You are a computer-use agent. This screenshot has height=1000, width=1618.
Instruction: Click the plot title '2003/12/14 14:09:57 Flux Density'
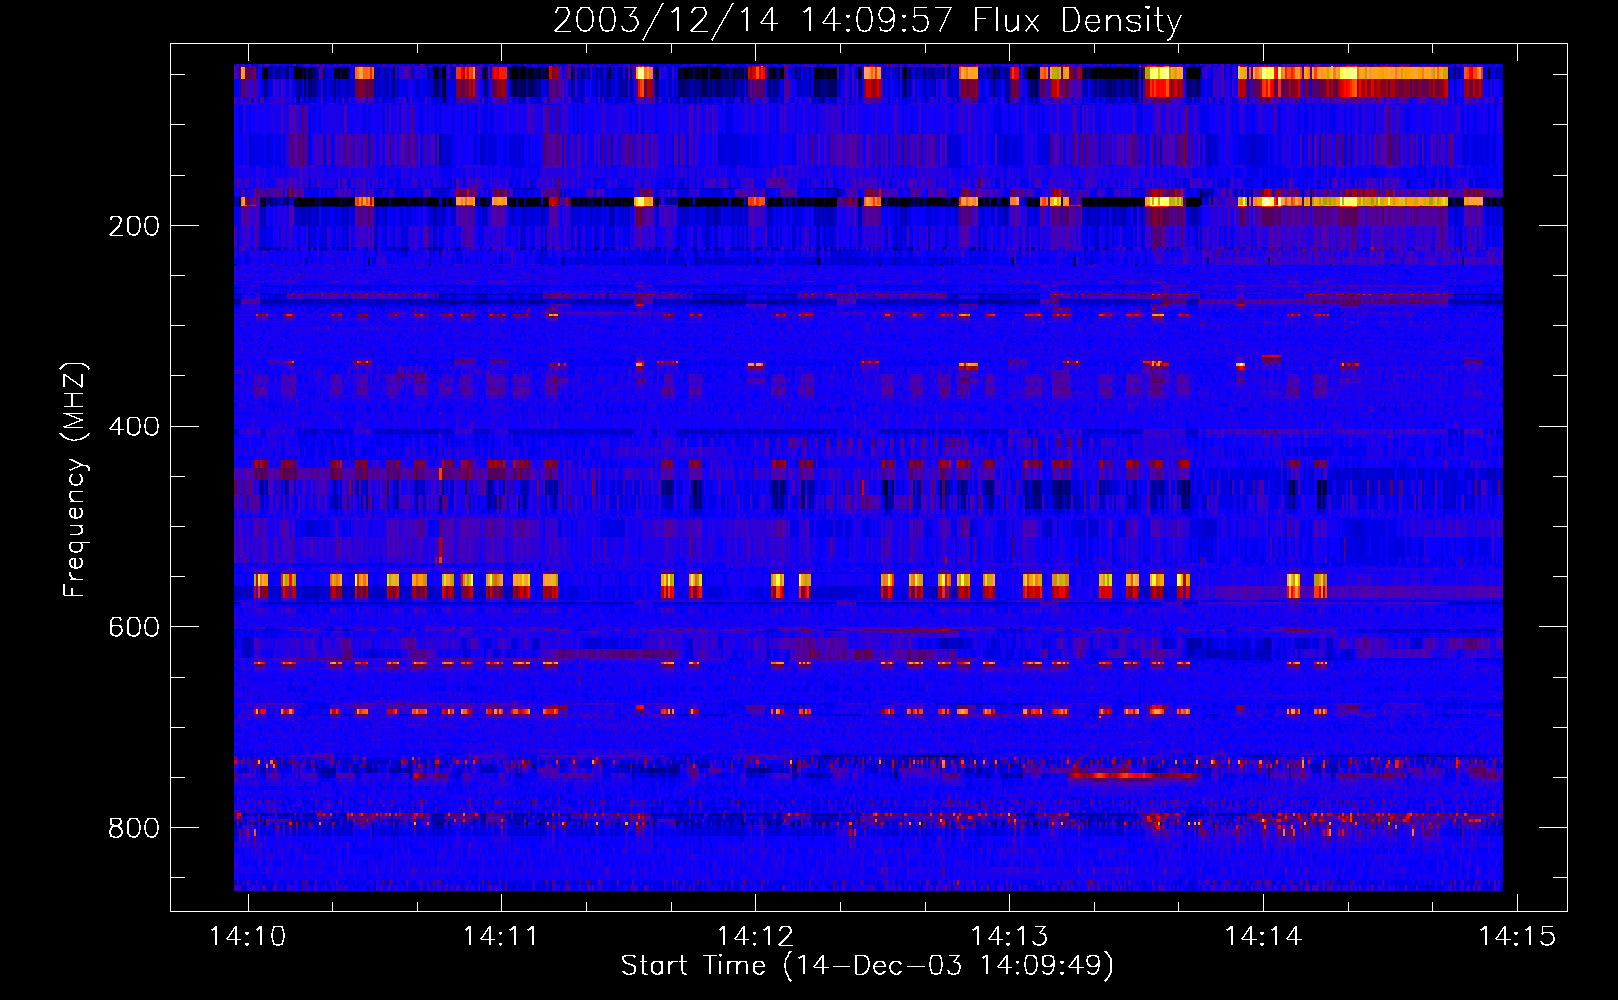[867, 20]
